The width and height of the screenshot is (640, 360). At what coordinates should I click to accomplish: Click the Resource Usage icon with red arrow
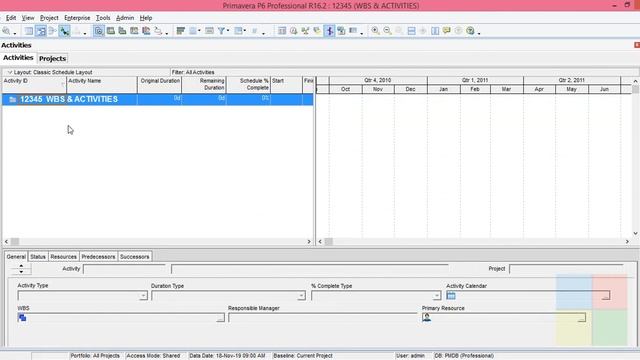pos(158,31)
